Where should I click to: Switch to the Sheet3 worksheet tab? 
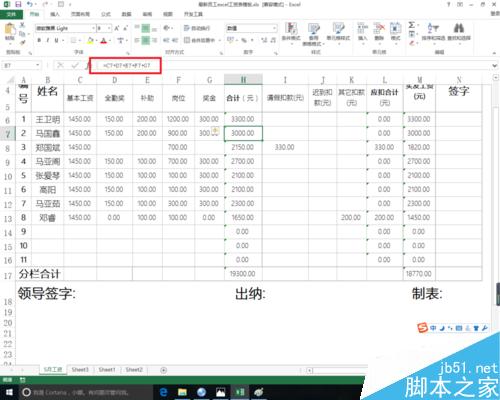(x=80, y=369)
